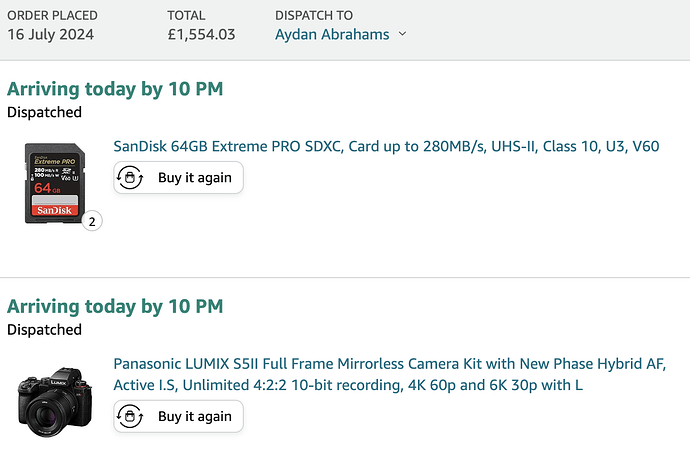Click the order total £1,554.03
690x468 pixels.
[x=202, y=34]
